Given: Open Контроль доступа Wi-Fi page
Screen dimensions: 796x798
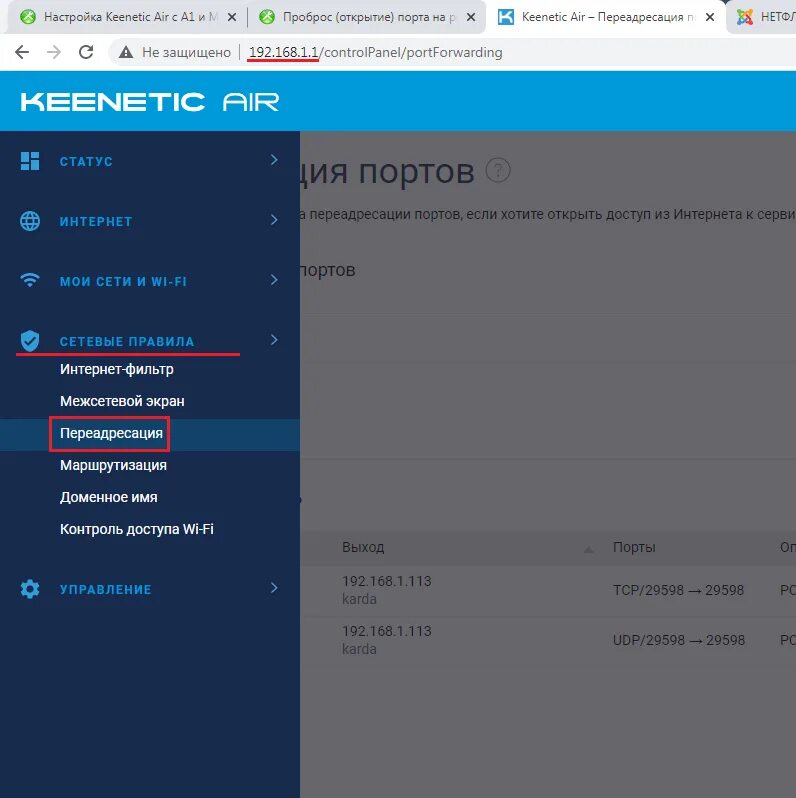Looking at the screenshot, I should point(136,529).
